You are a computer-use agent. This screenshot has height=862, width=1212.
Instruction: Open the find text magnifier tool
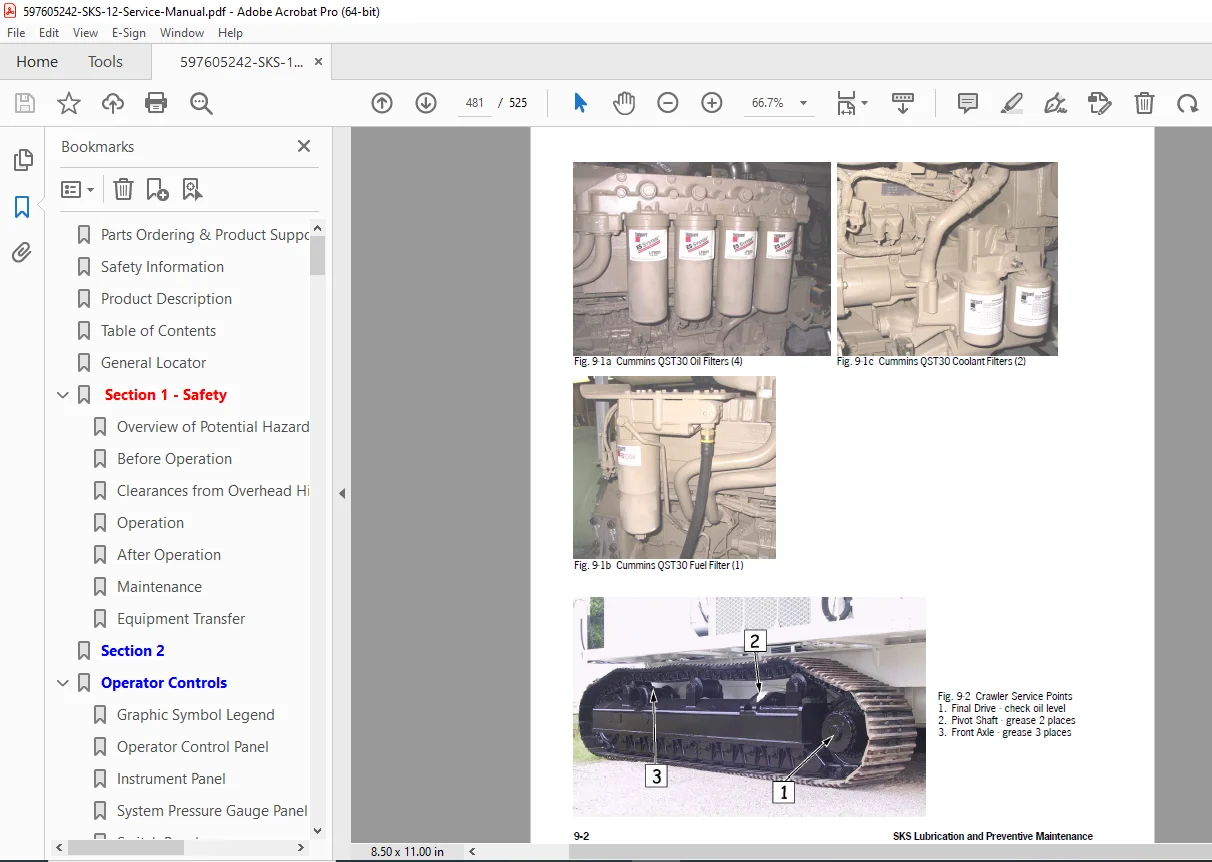click(x=201, y=103)
